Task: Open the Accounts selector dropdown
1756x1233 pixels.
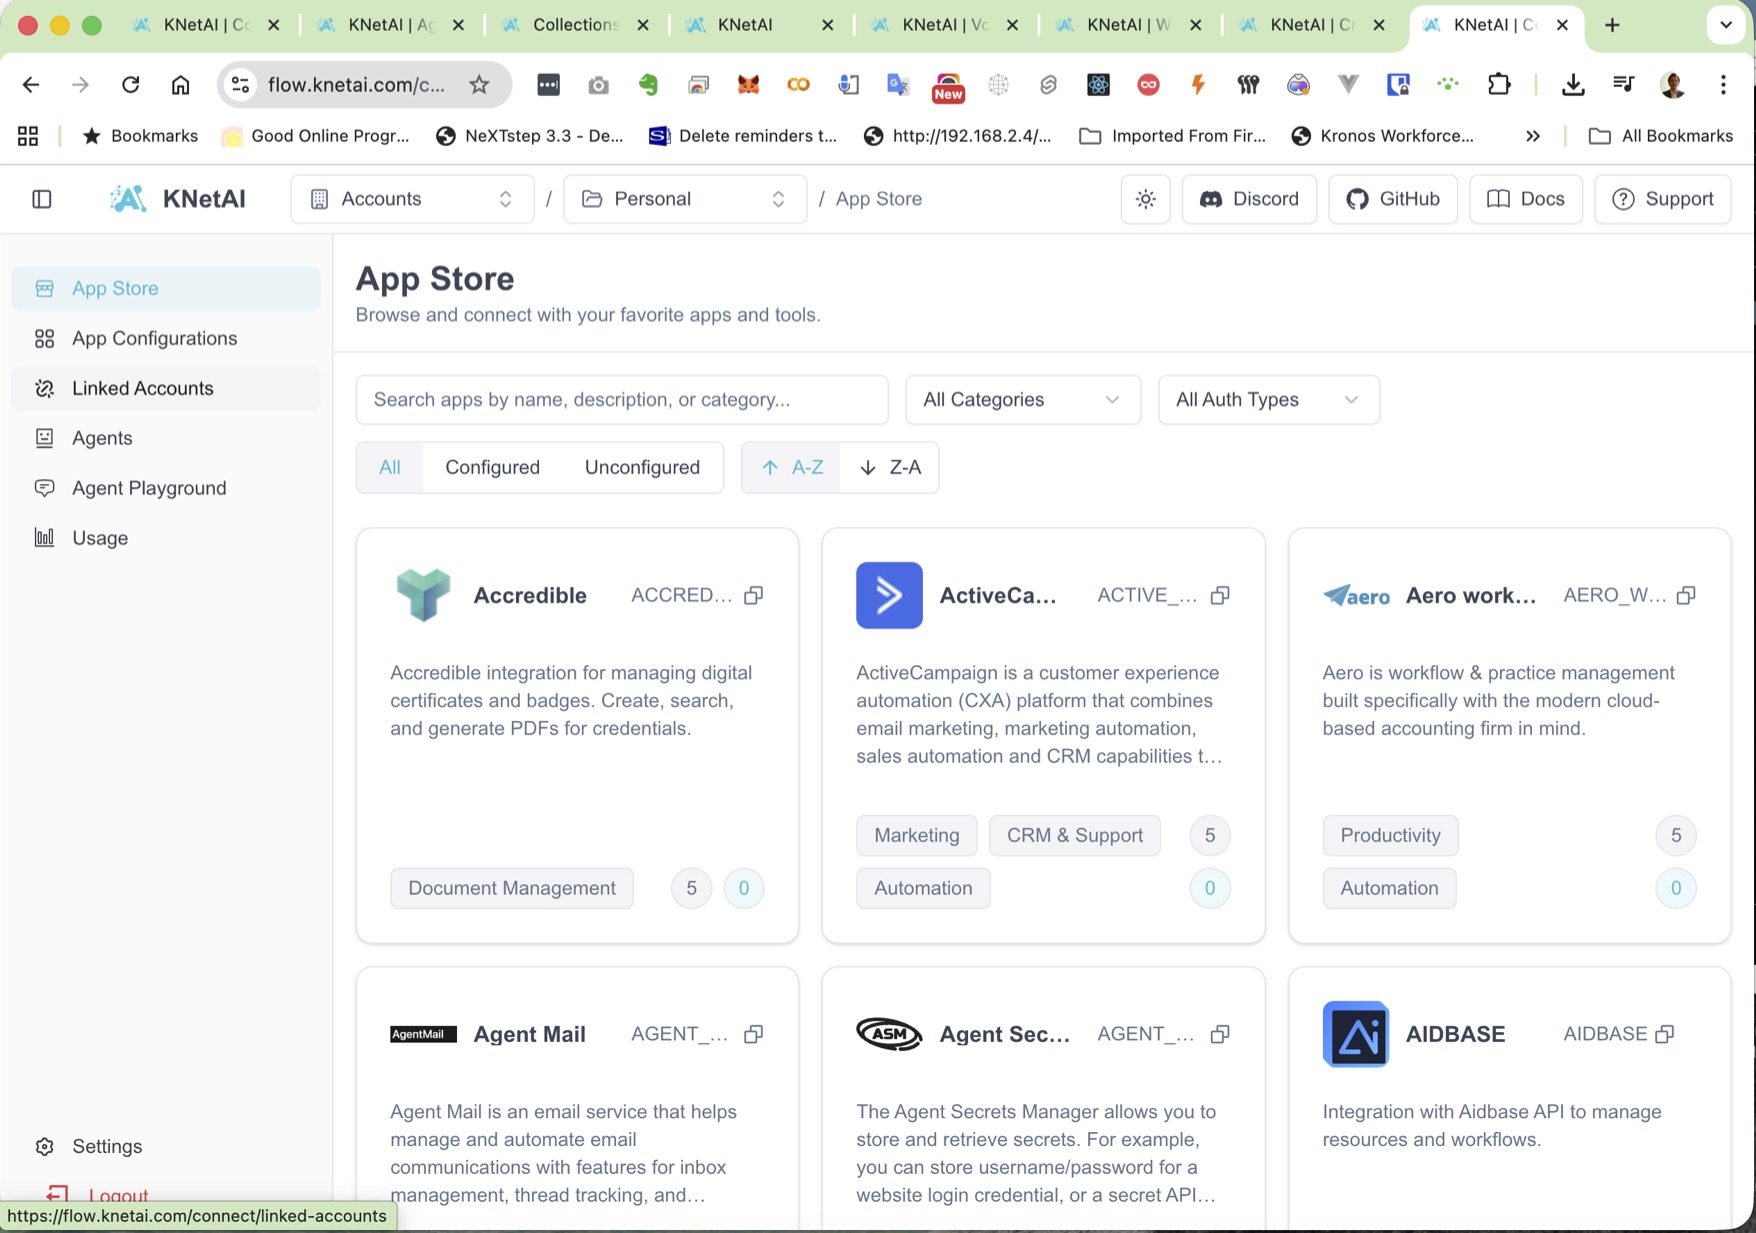Action: pyautogui.click(x=412, y=199)
